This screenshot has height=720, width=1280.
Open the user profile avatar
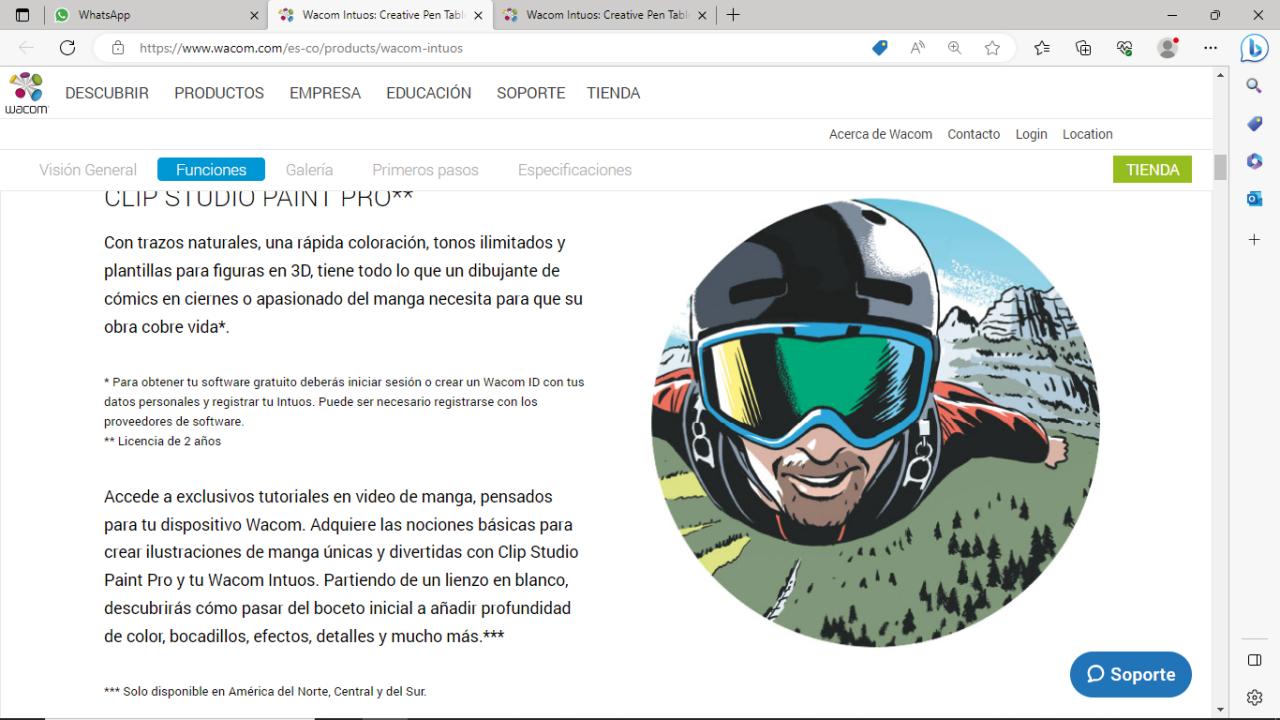(x=1167, y=47)
